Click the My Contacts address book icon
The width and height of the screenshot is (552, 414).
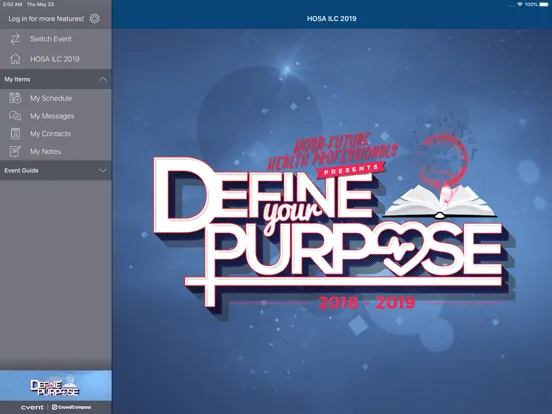pos(15,134)
